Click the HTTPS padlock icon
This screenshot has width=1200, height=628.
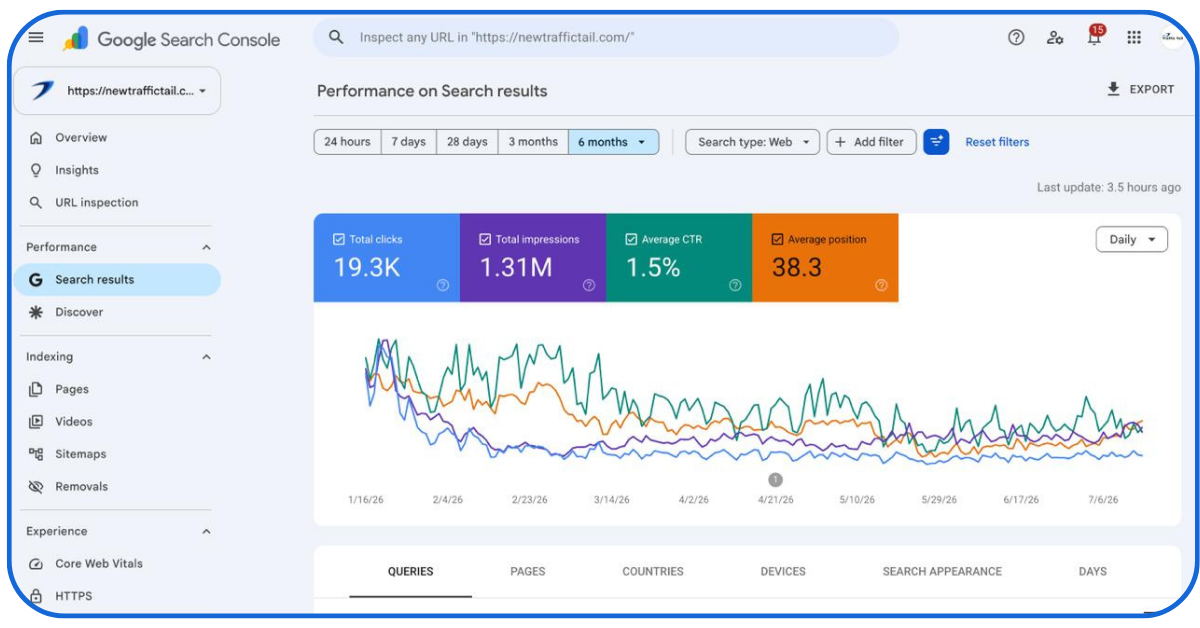pos(36,596)
